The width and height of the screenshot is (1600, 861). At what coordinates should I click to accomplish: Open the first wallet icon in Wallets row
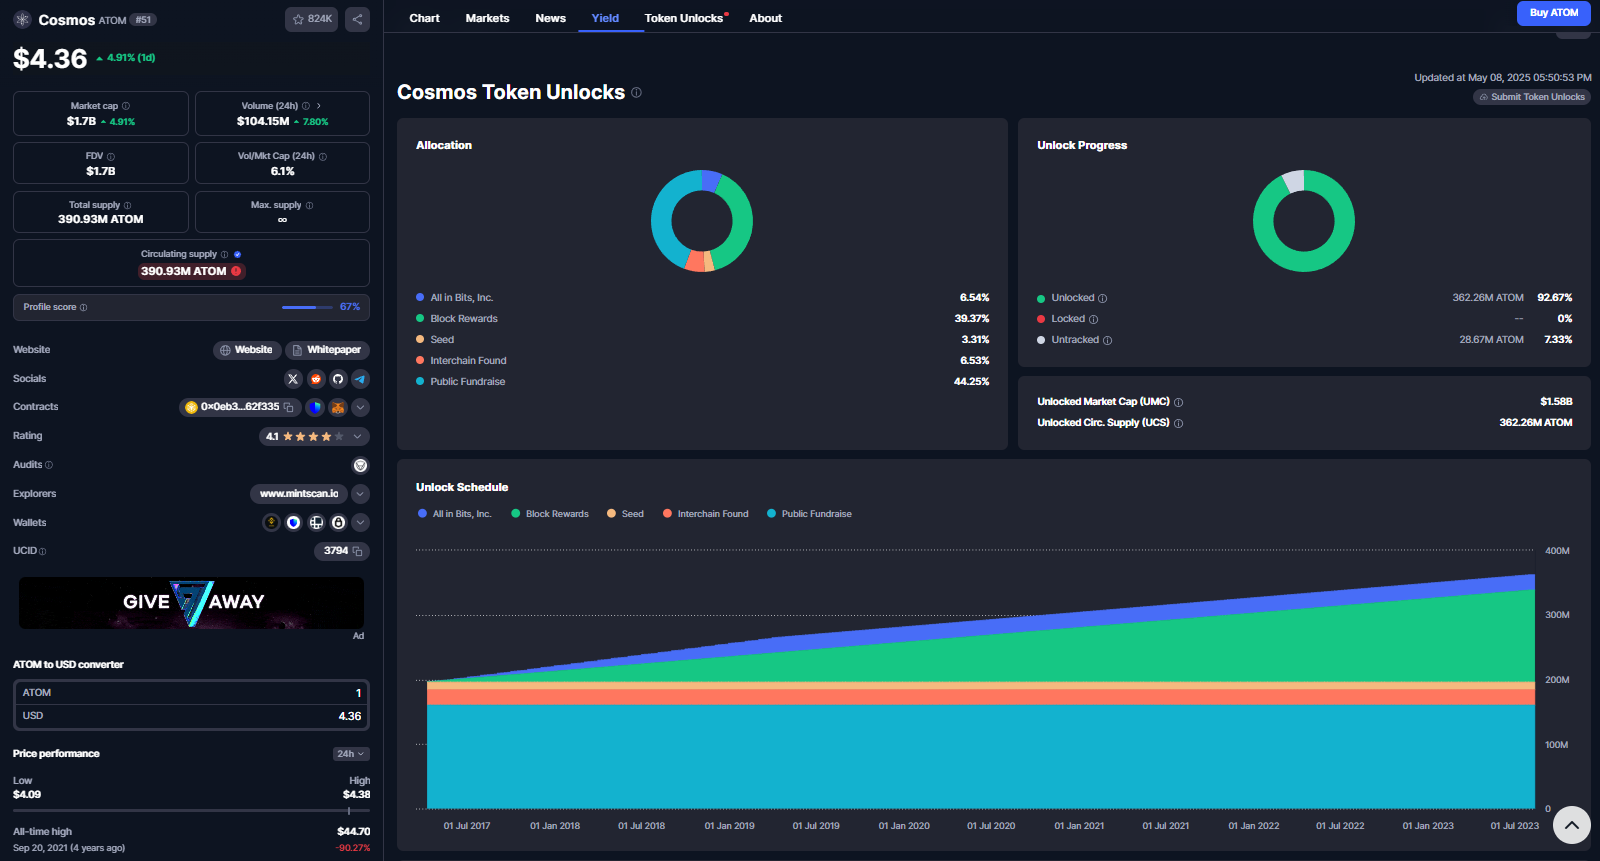click(x=271, y=523)
